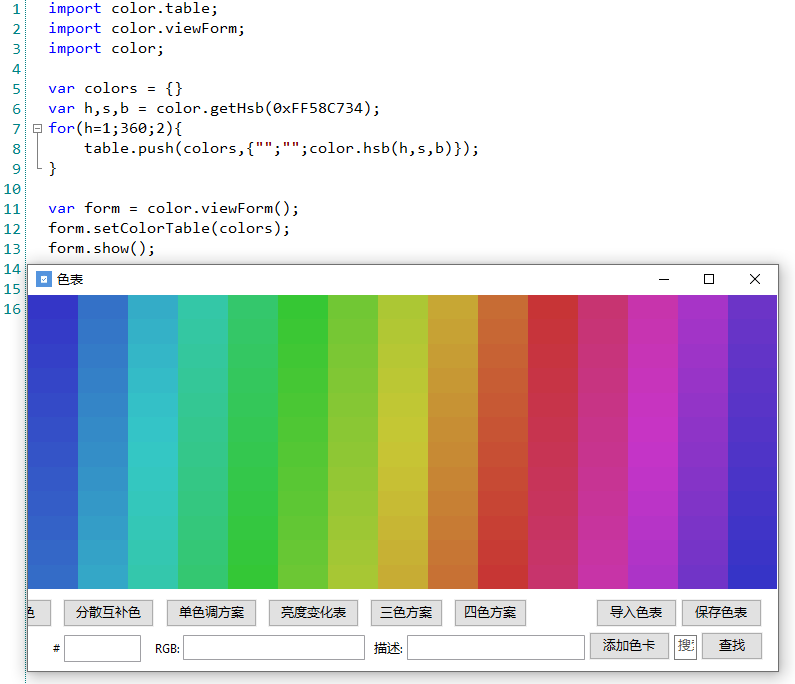This screenshot has height=684, width=795.
Task: Click into the RGB input field
Action: pos(273,648)
